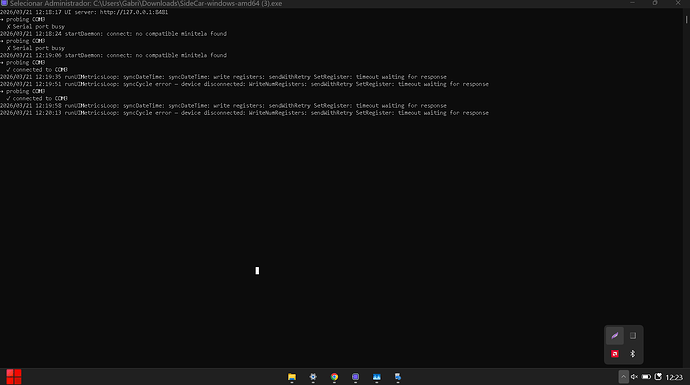Click the 12:19:35 syncDateTime log line

coord(223,77)
